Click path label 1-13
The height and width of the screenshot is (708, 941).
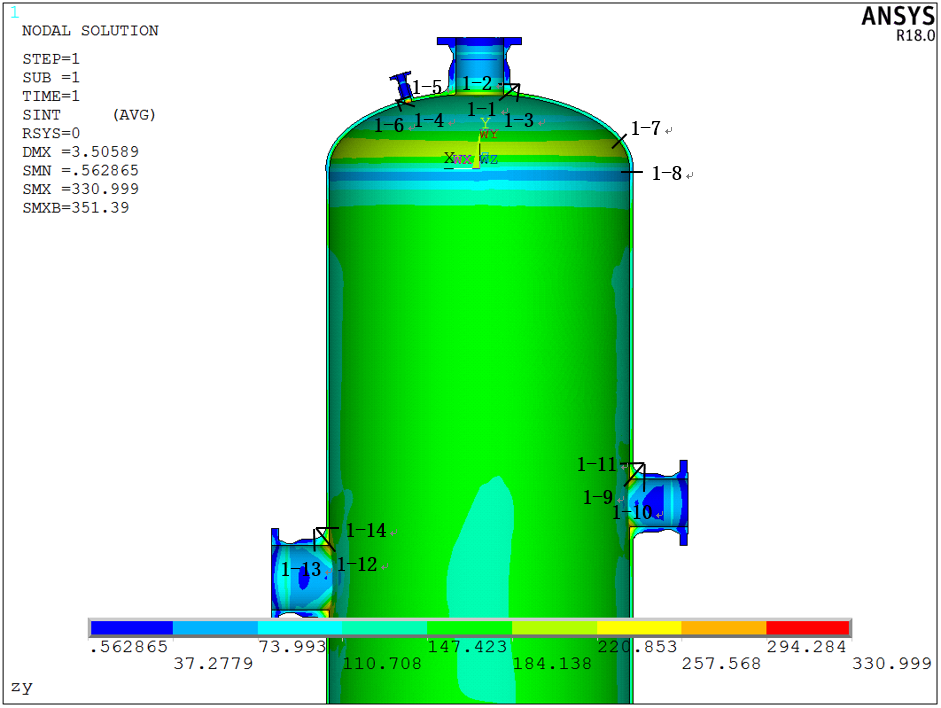[x=301, y=569]
